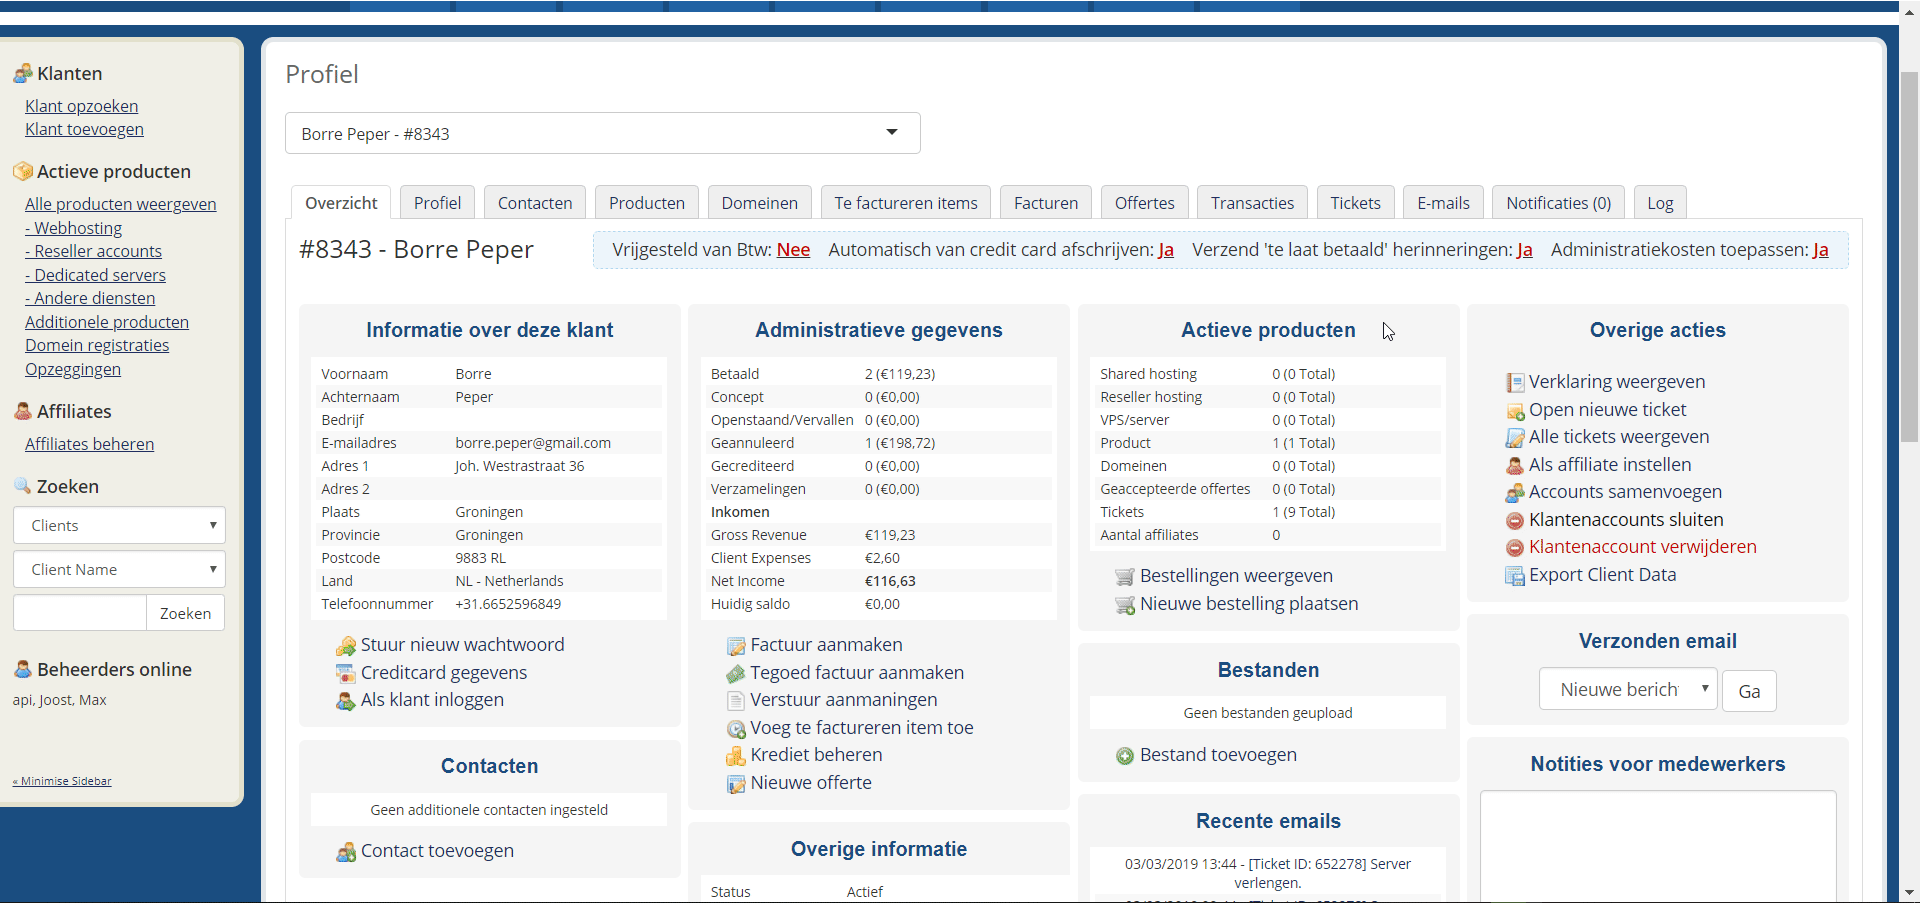Switch to the Facturen tab
Screen dimensions: 1920x903
click(x=1045, y=203)
